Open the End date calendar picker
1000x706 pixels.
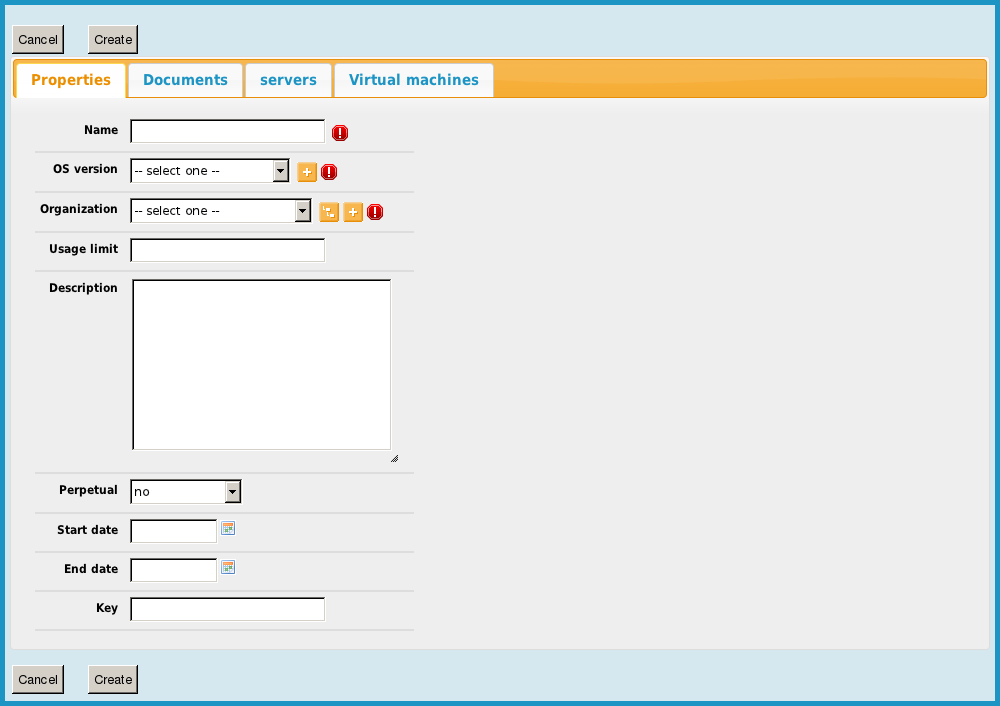[228, 567]
